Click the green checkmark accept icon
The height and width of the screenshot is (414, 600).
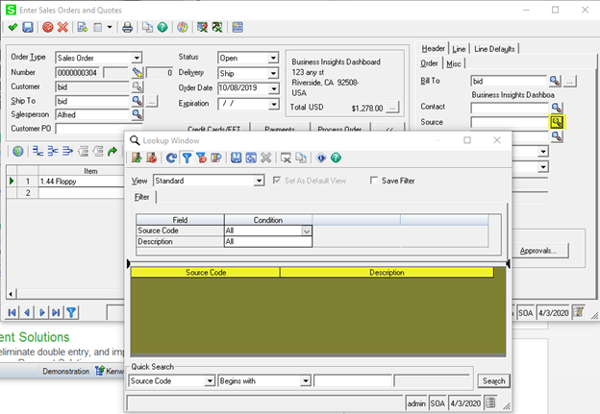(x=11, y=27)
